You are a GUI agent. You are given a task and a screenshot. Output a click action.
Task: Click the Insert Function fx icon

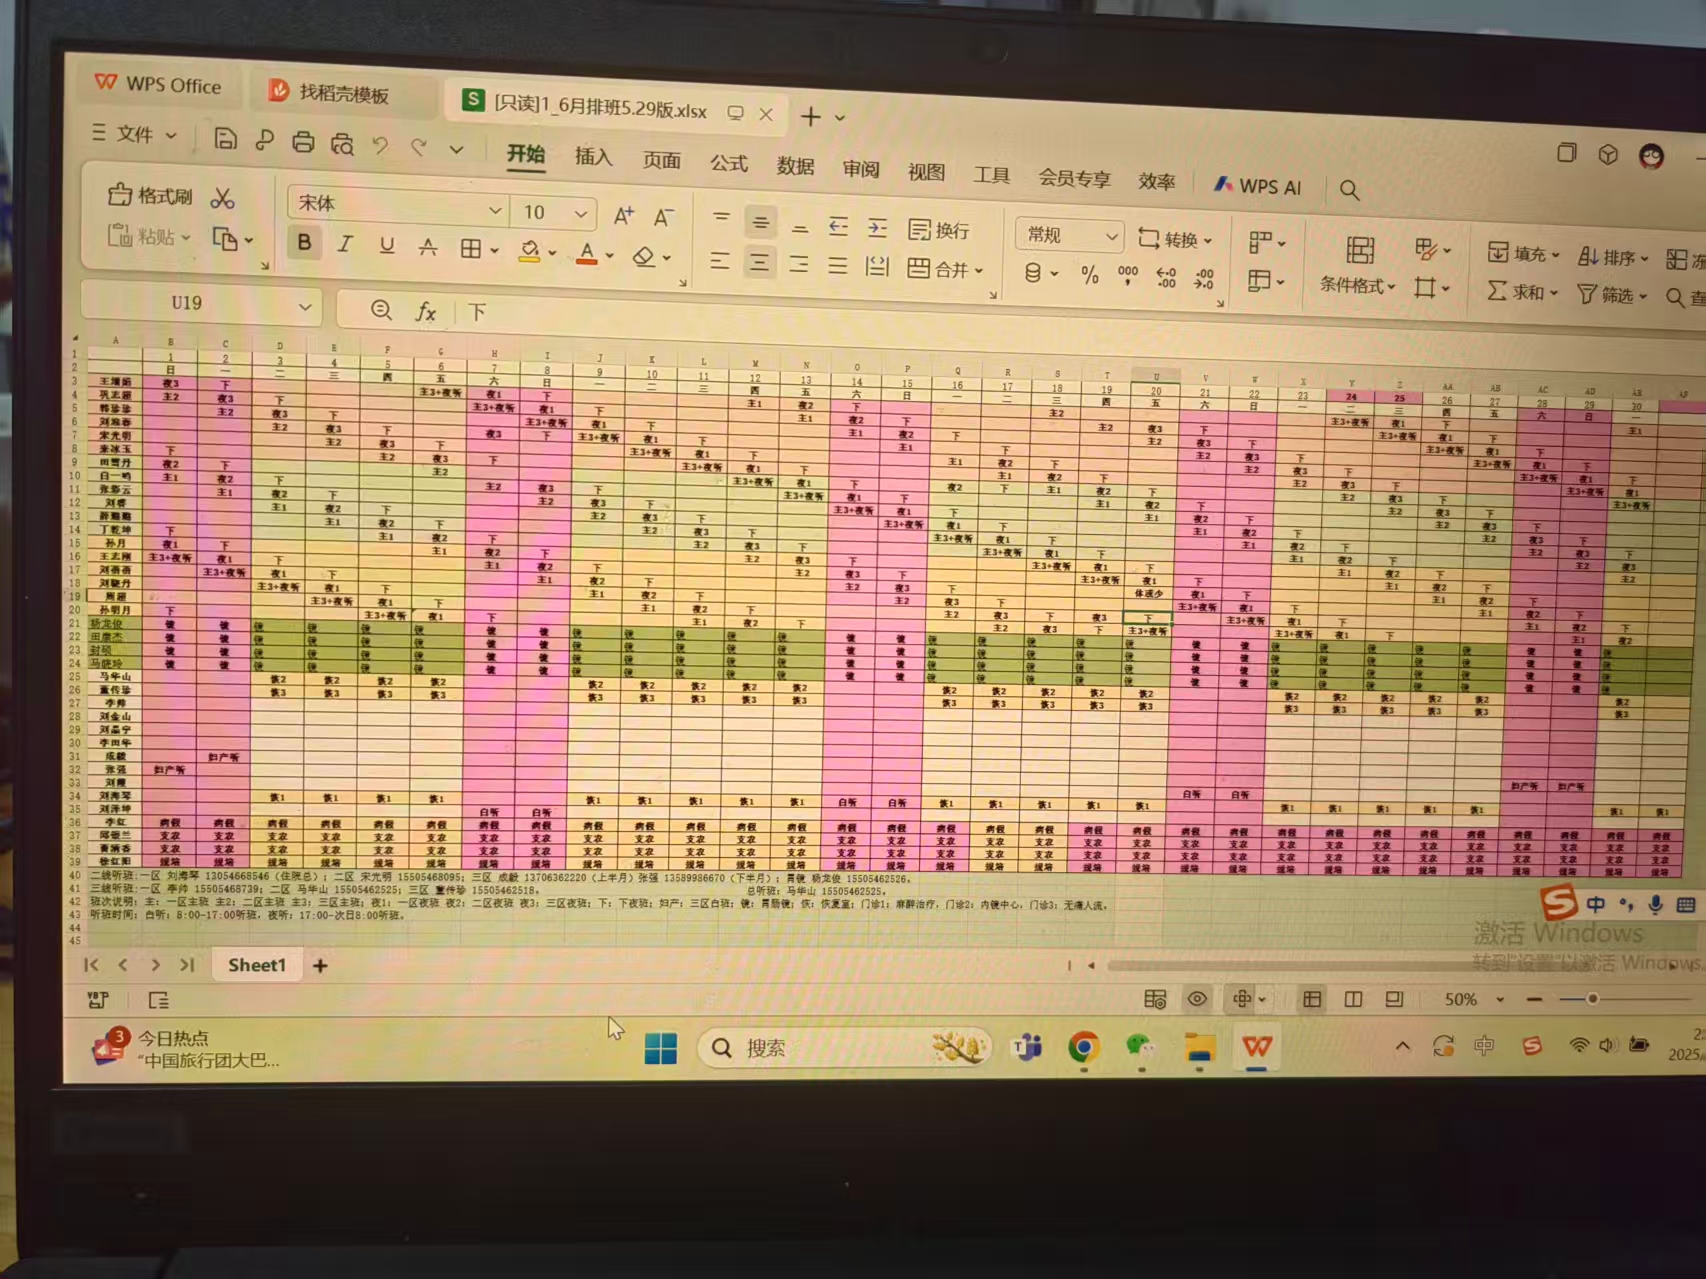(426, 312)
